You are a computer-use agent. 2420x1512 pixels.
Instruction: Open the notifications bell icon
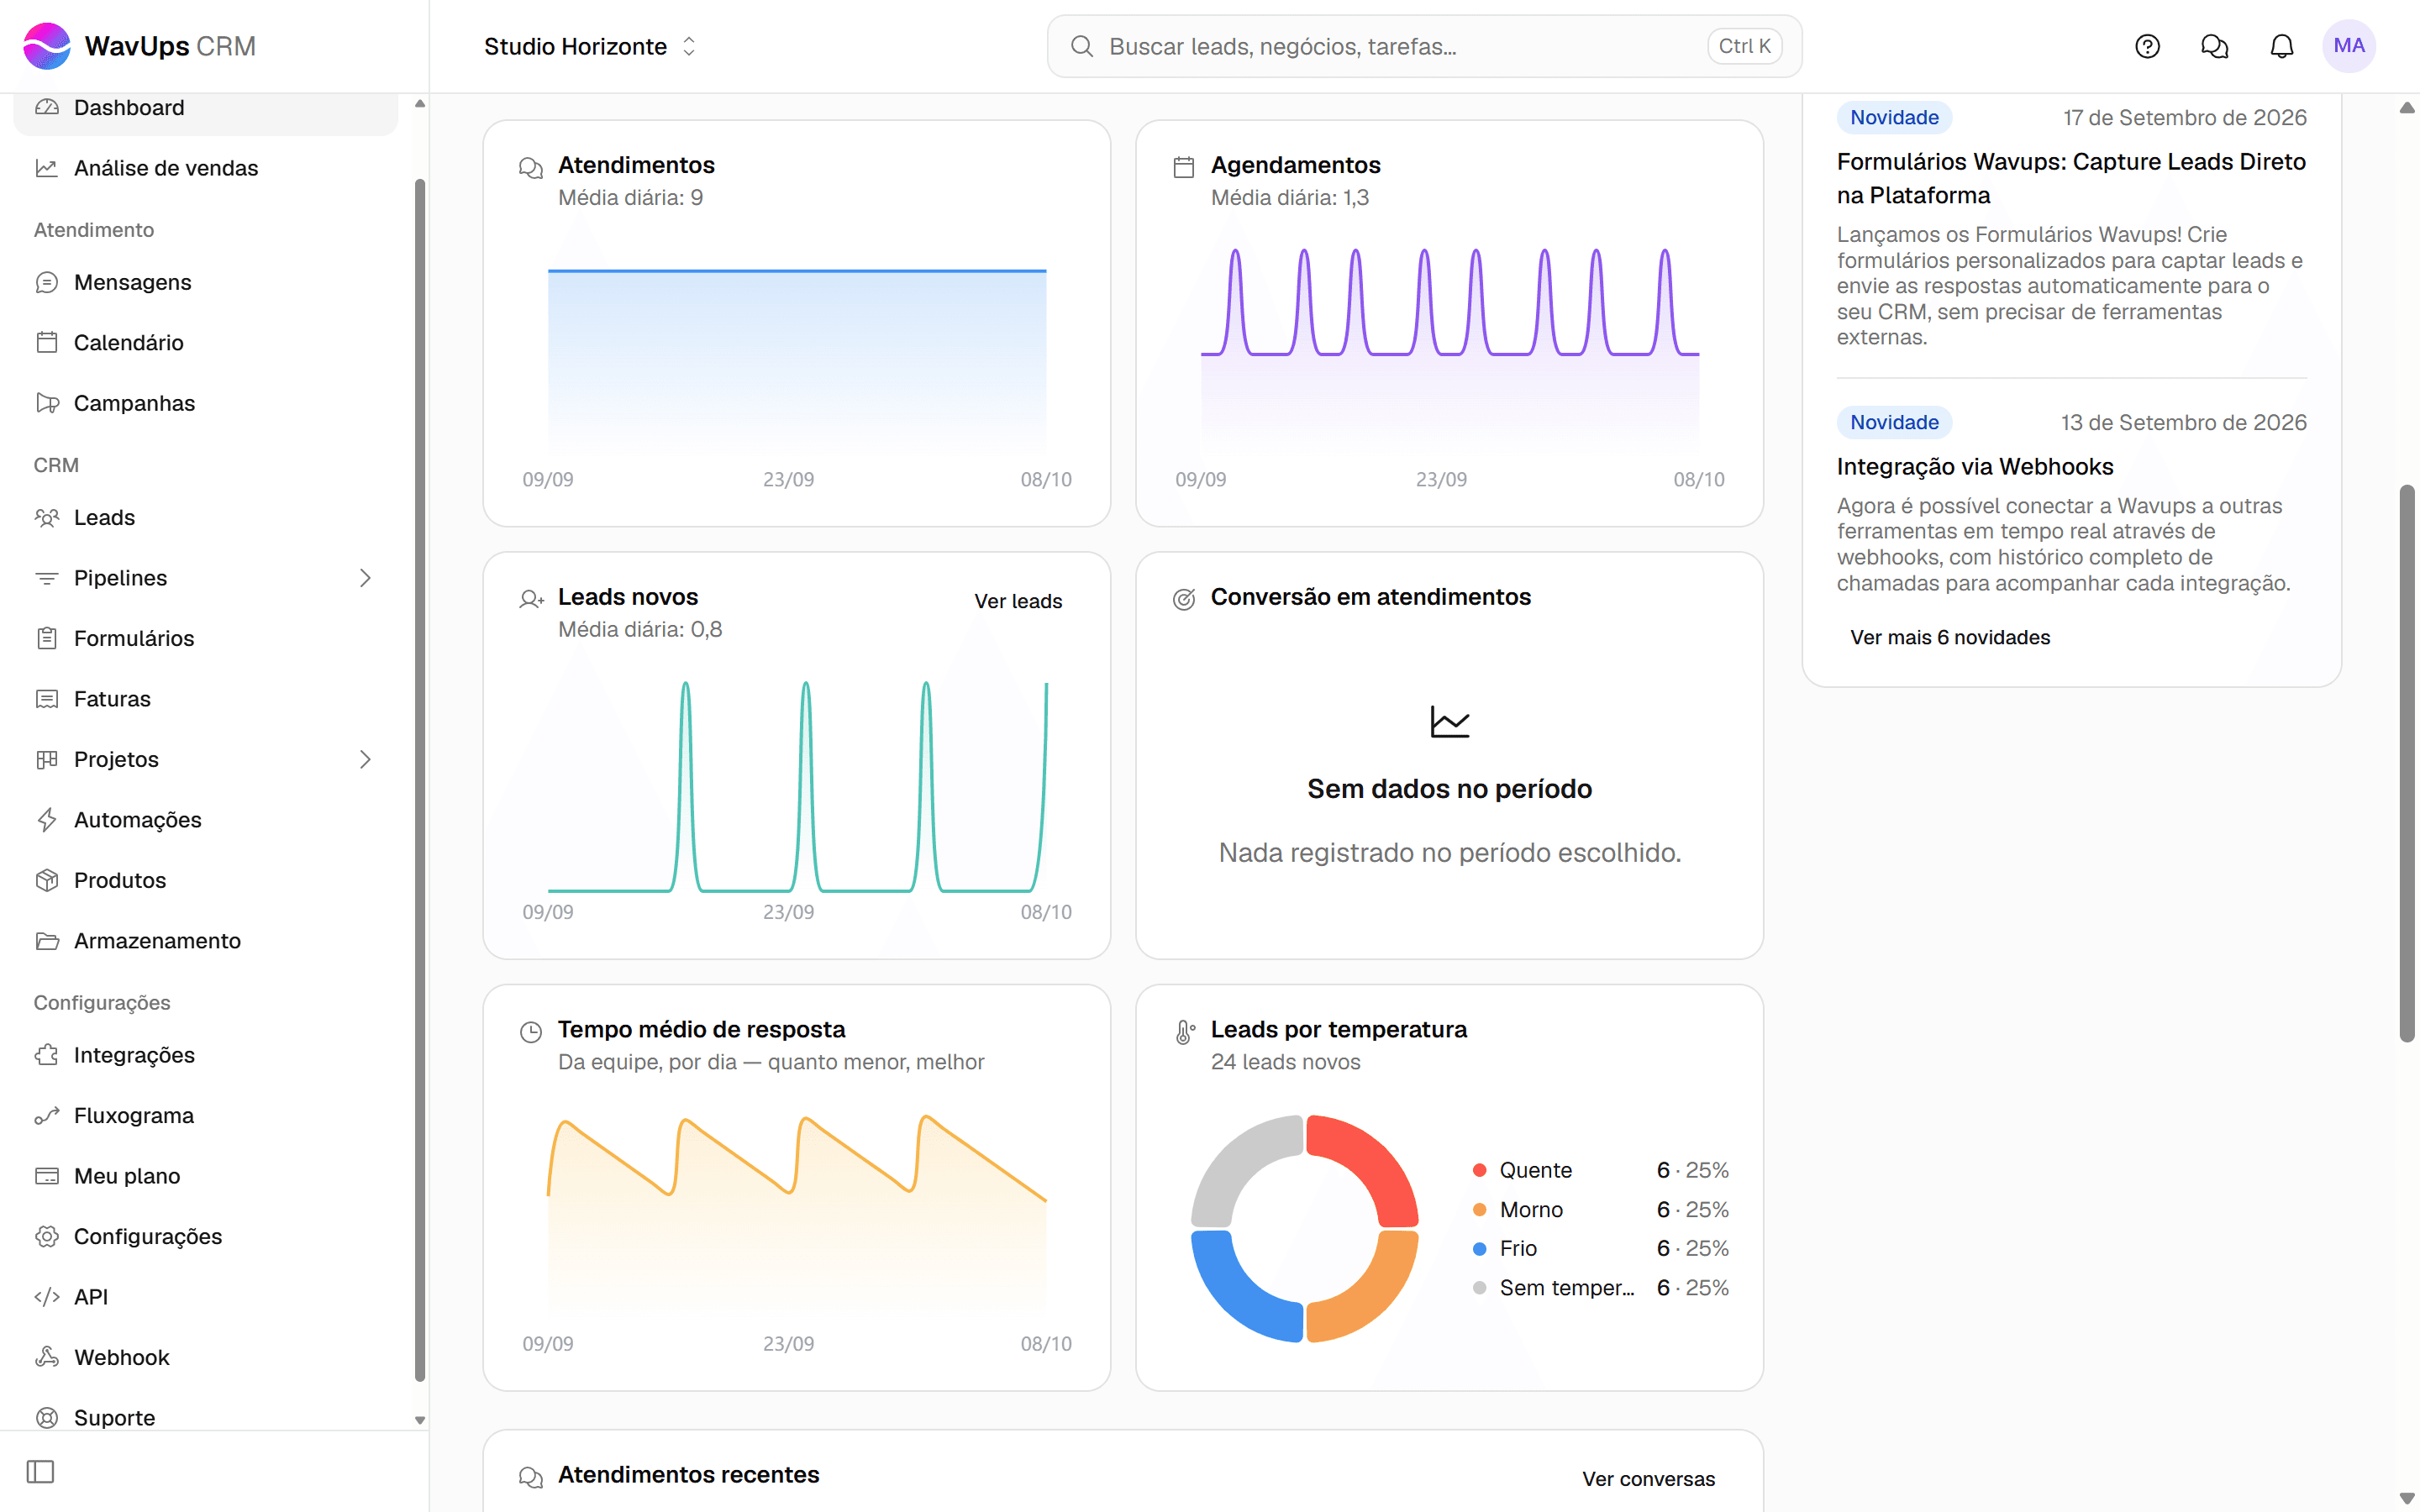(x=2281, y=46)
